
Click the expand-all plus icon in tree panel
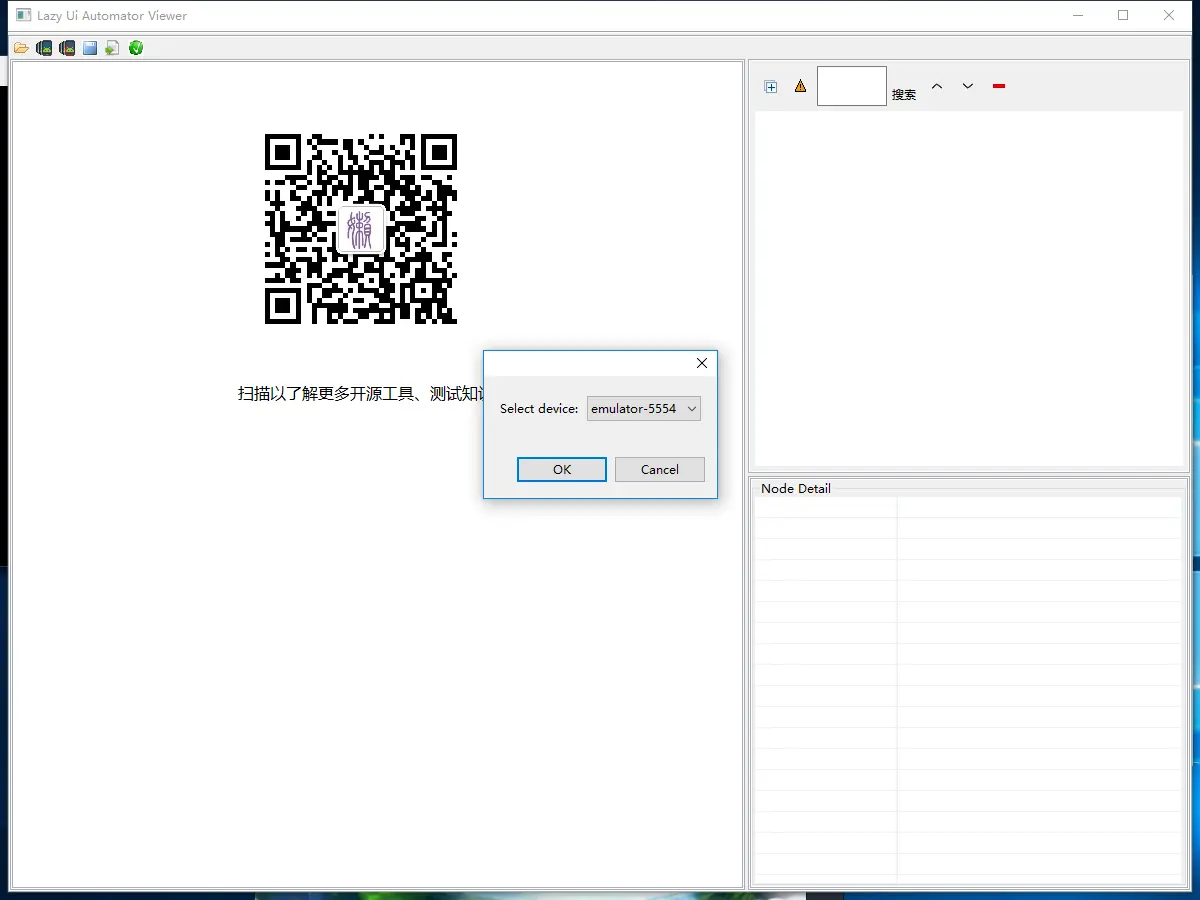pyautogui.click(x=771, y=87)
